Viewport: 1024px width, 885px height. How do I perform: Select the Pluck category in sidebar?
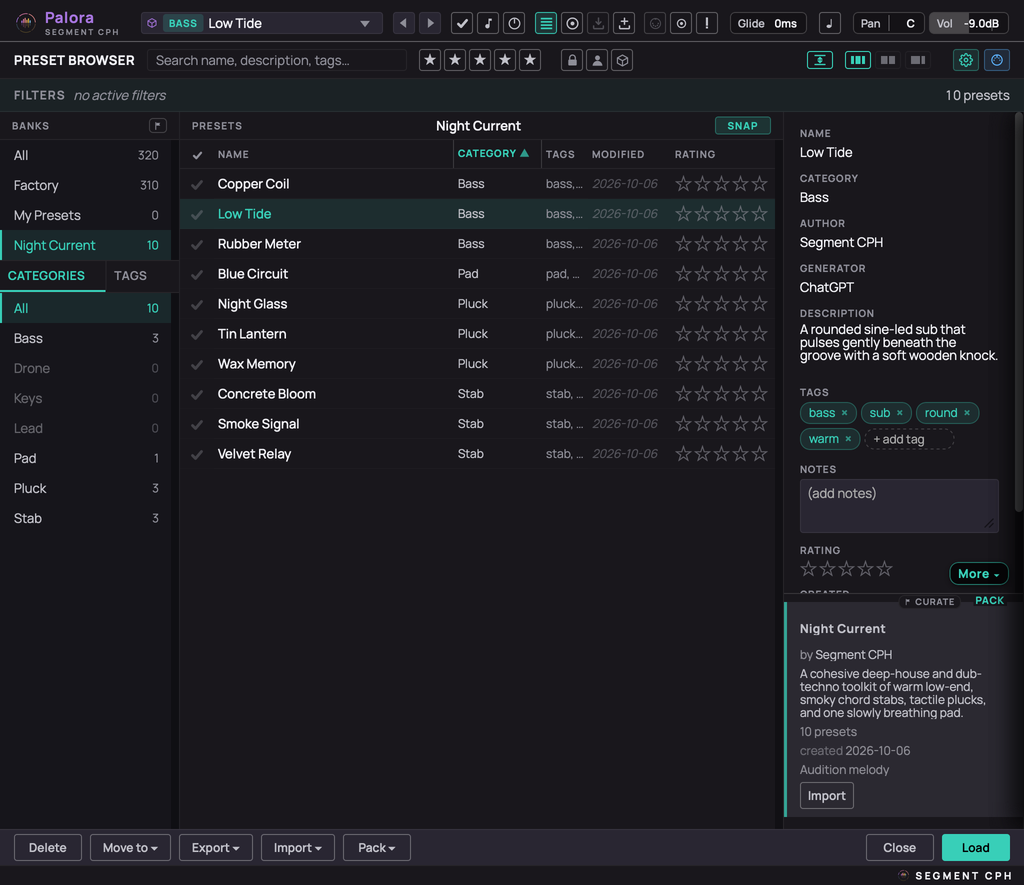(x=86, y=489)
